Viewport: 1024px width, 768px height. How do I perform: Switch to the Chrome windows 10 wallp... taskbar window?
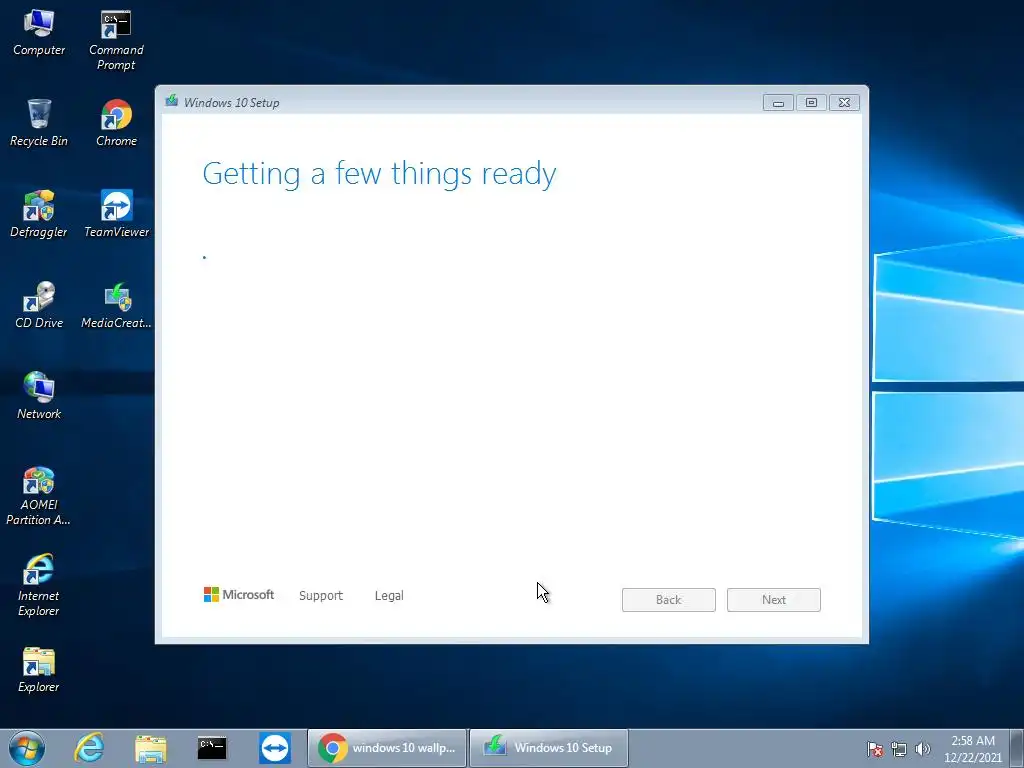pyautogui.click(x=387, y=748)
